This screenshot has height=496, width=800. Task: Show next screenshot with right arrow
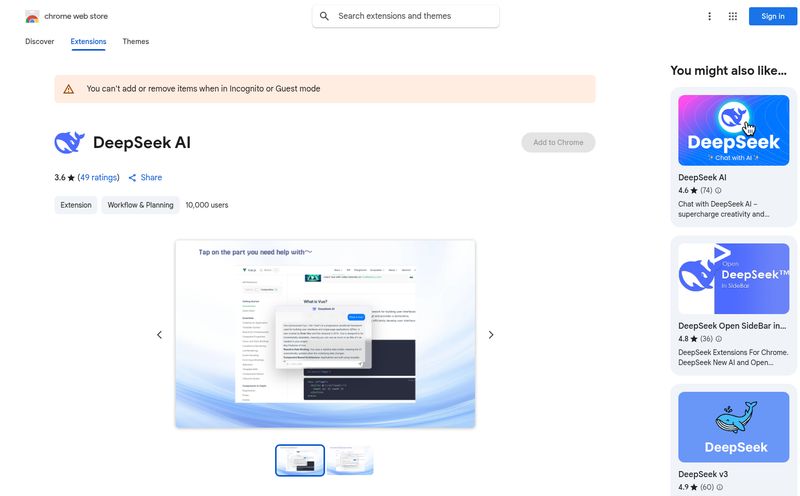(x=491, y=335)
